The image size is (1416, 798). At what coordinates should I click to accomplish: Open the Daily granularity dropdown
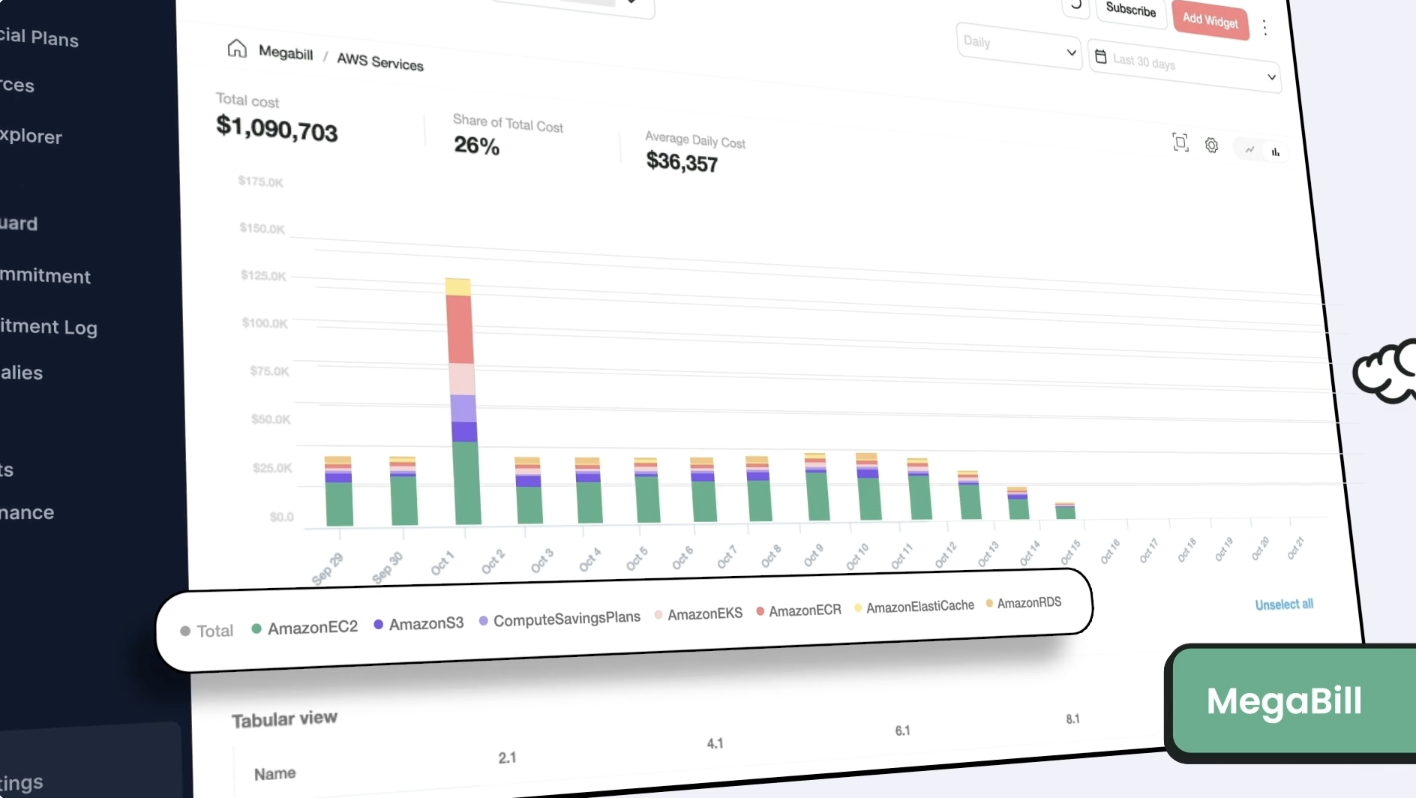click(x=1018, y=45)
